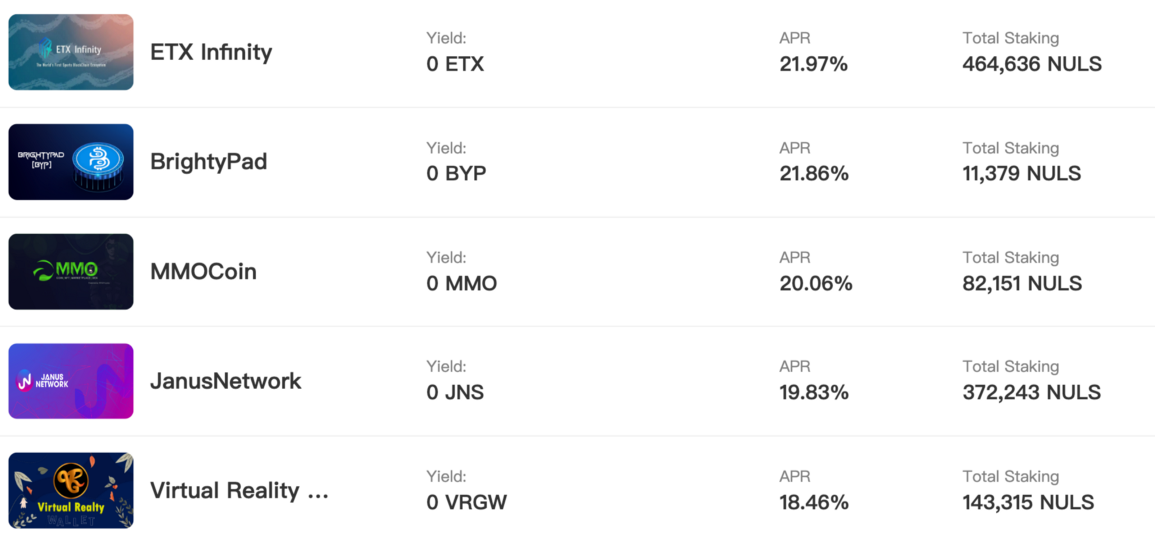This screenshot has width=1155, height=540.
Task: Click the 11,379 NULS total staking figure
Action: coord(1022,174)
